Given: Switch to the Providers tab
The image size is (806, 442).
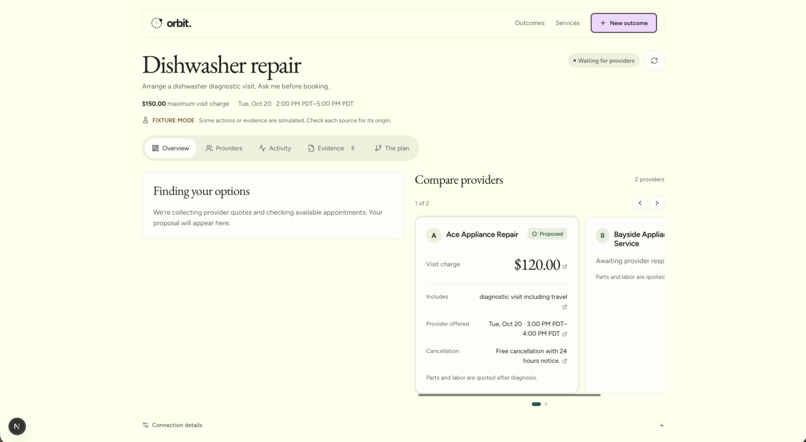Looking at the screenshot, I should coord(224,148).
